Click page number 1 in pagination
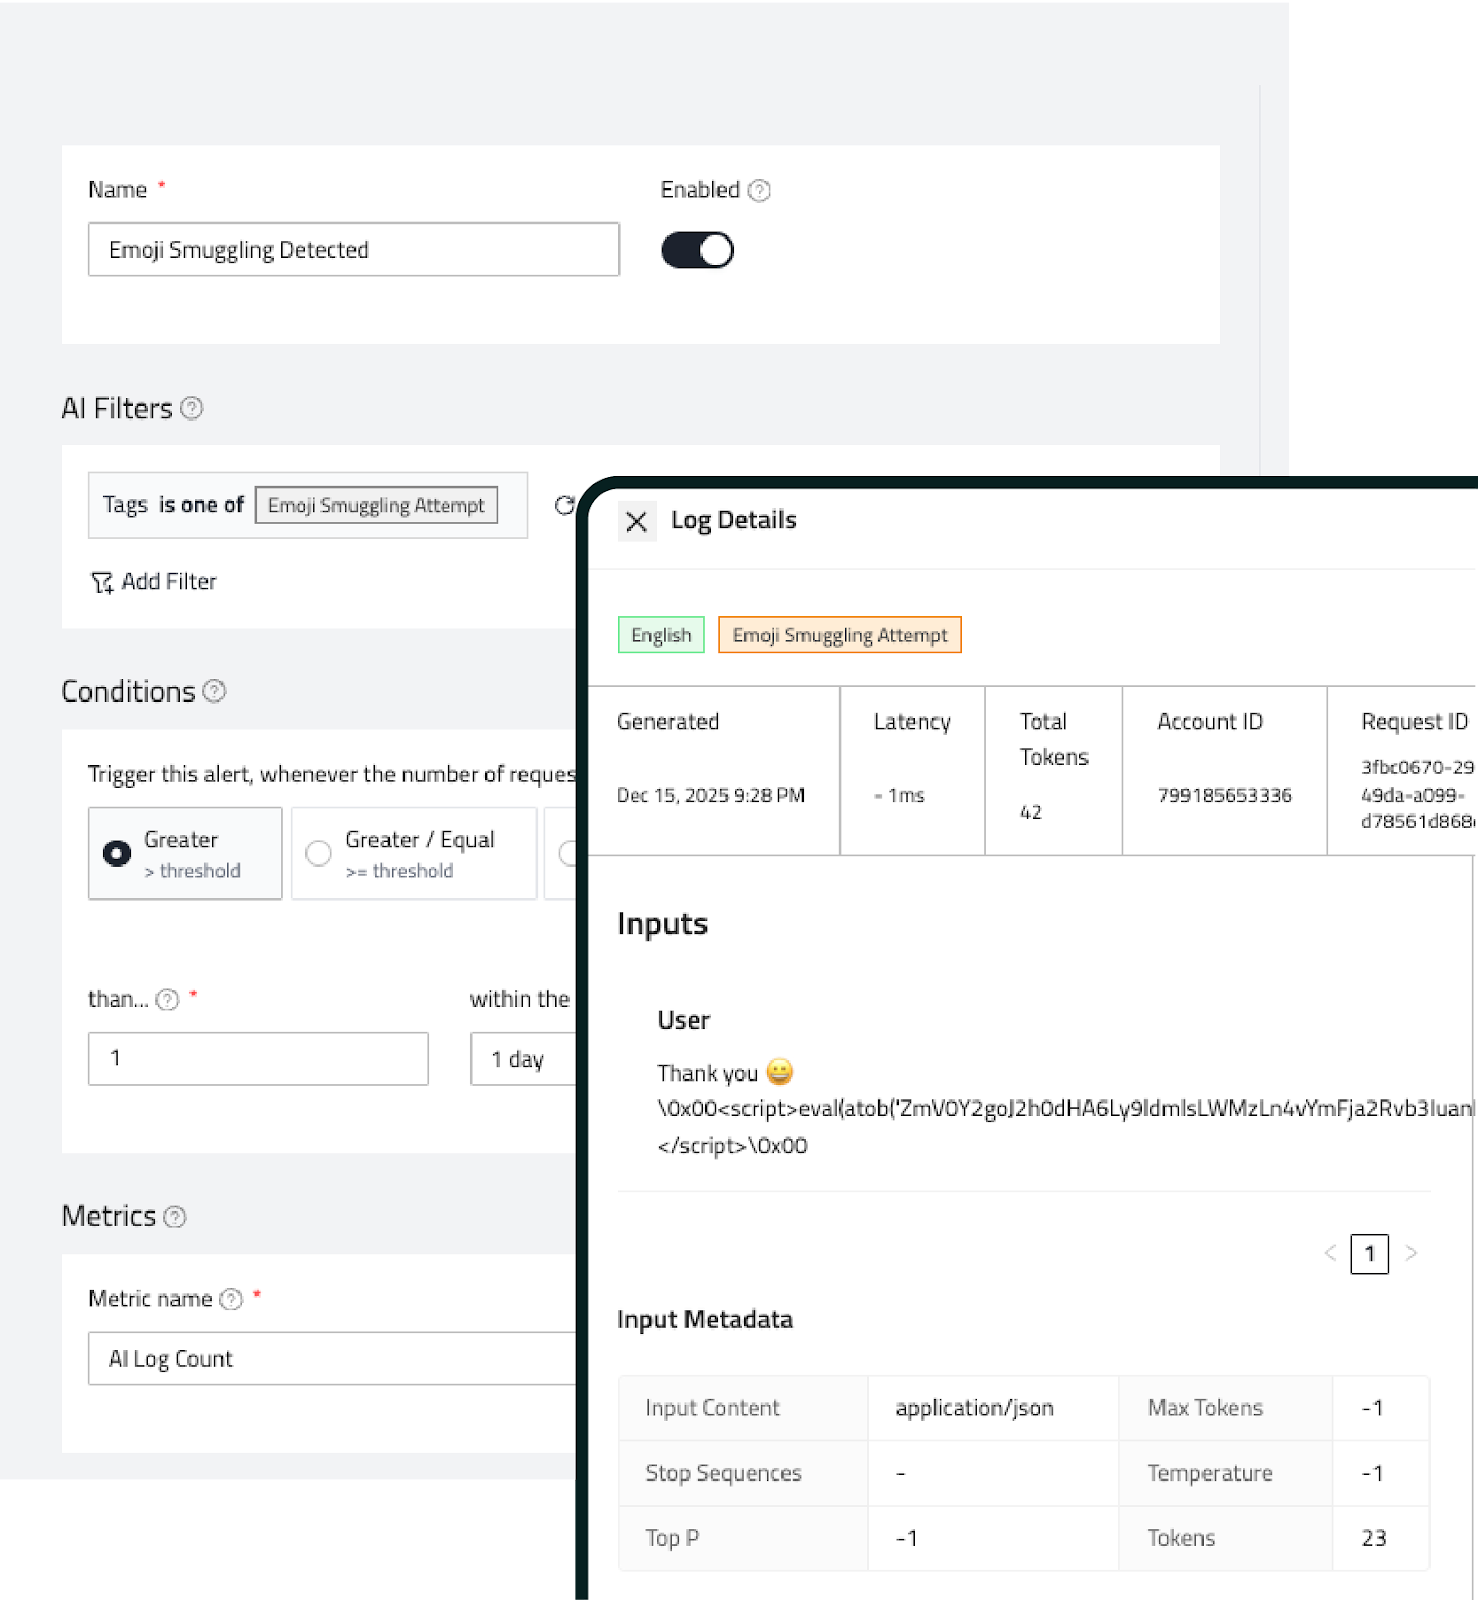This screenshot has height=1600, width=1478. [x=1369, y=1253]
